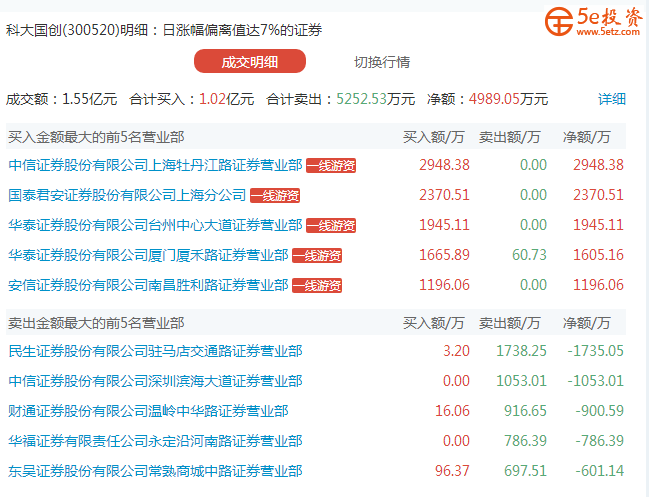Switch to the 切换行情 tab

(382, 62)
